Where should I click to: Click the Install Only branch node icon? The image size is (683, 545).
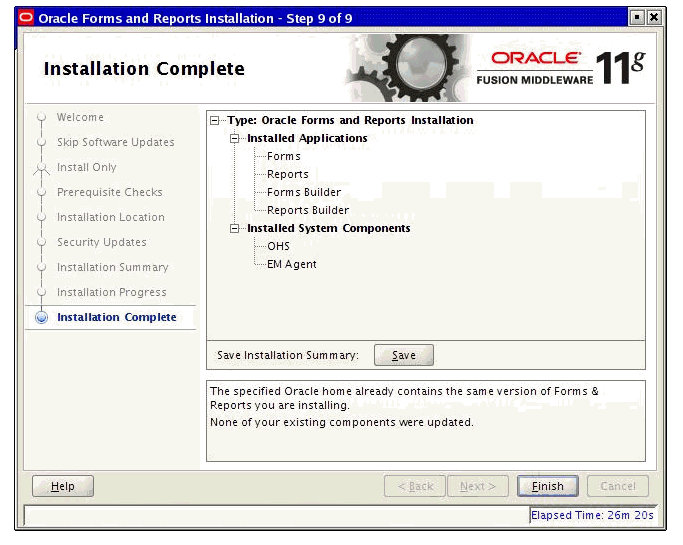point(41,169)
